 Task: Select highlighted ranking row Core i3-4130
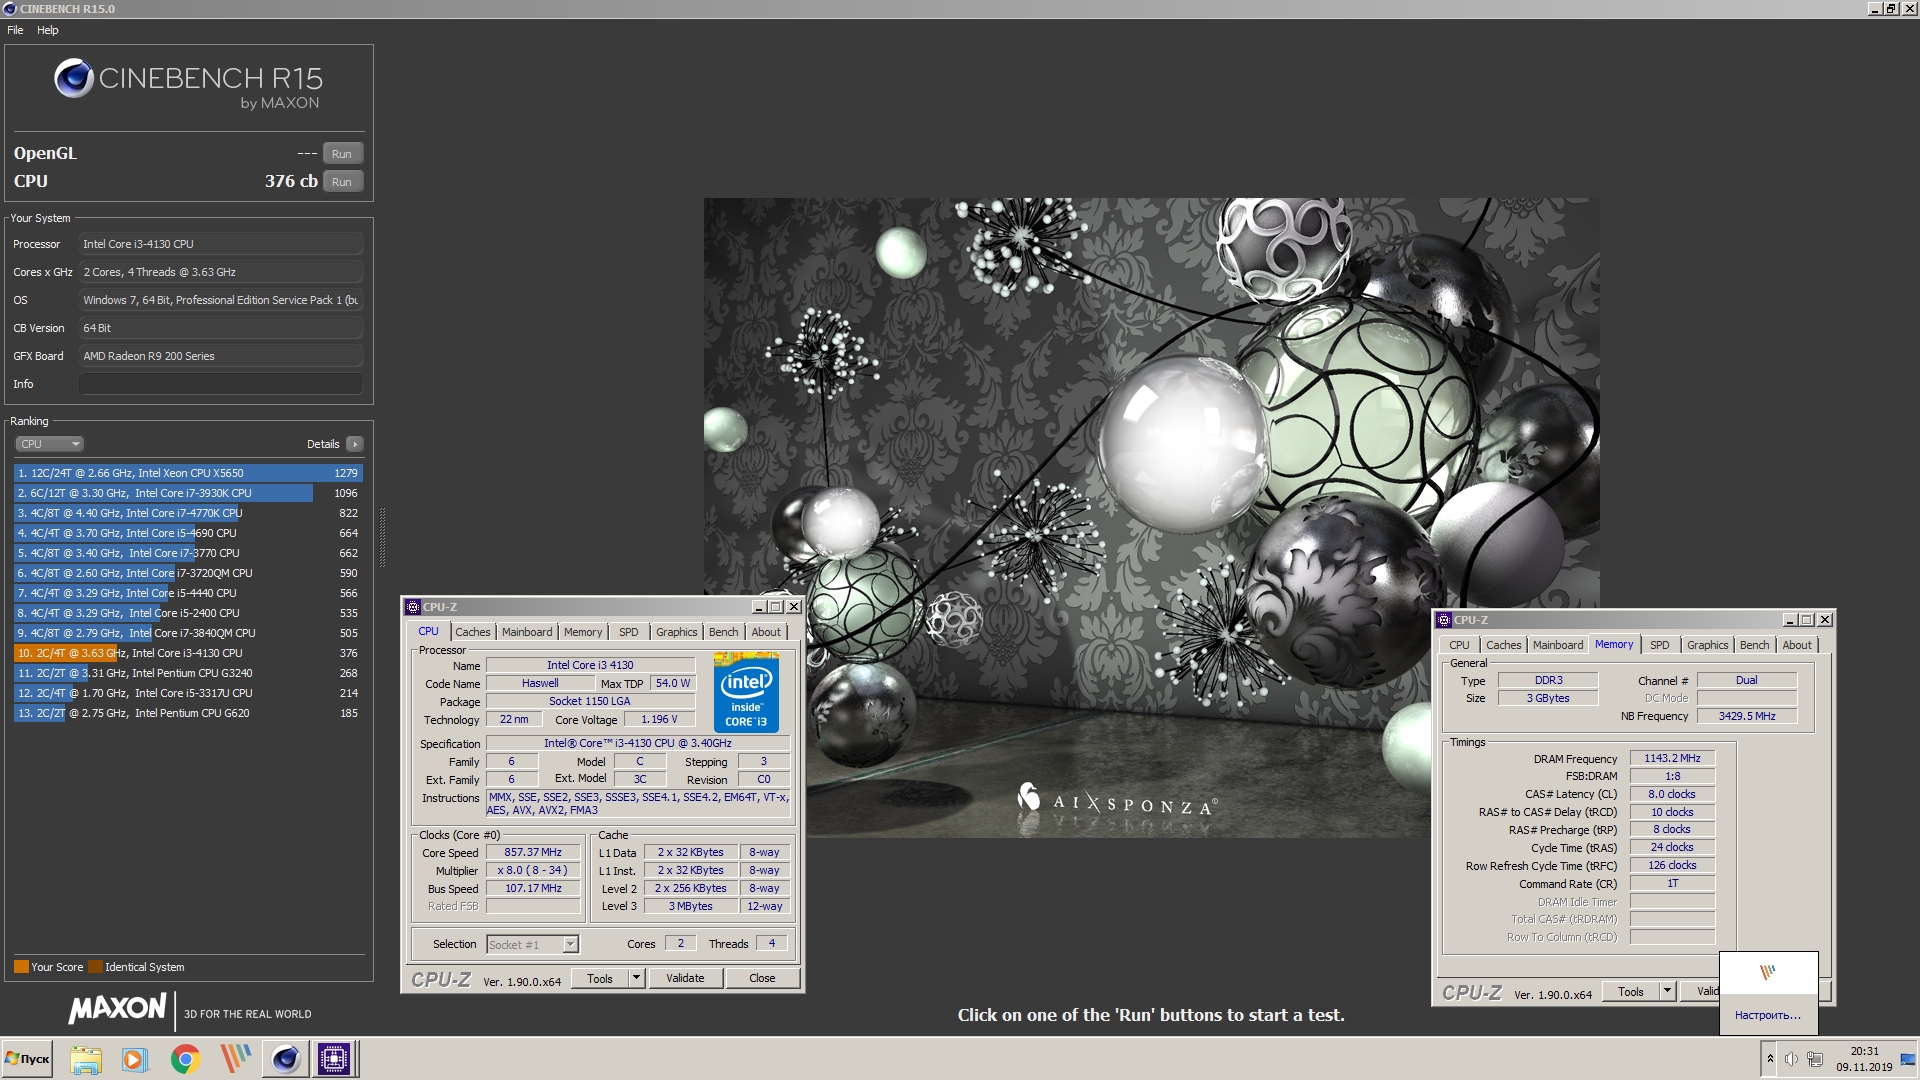[188, 653]
